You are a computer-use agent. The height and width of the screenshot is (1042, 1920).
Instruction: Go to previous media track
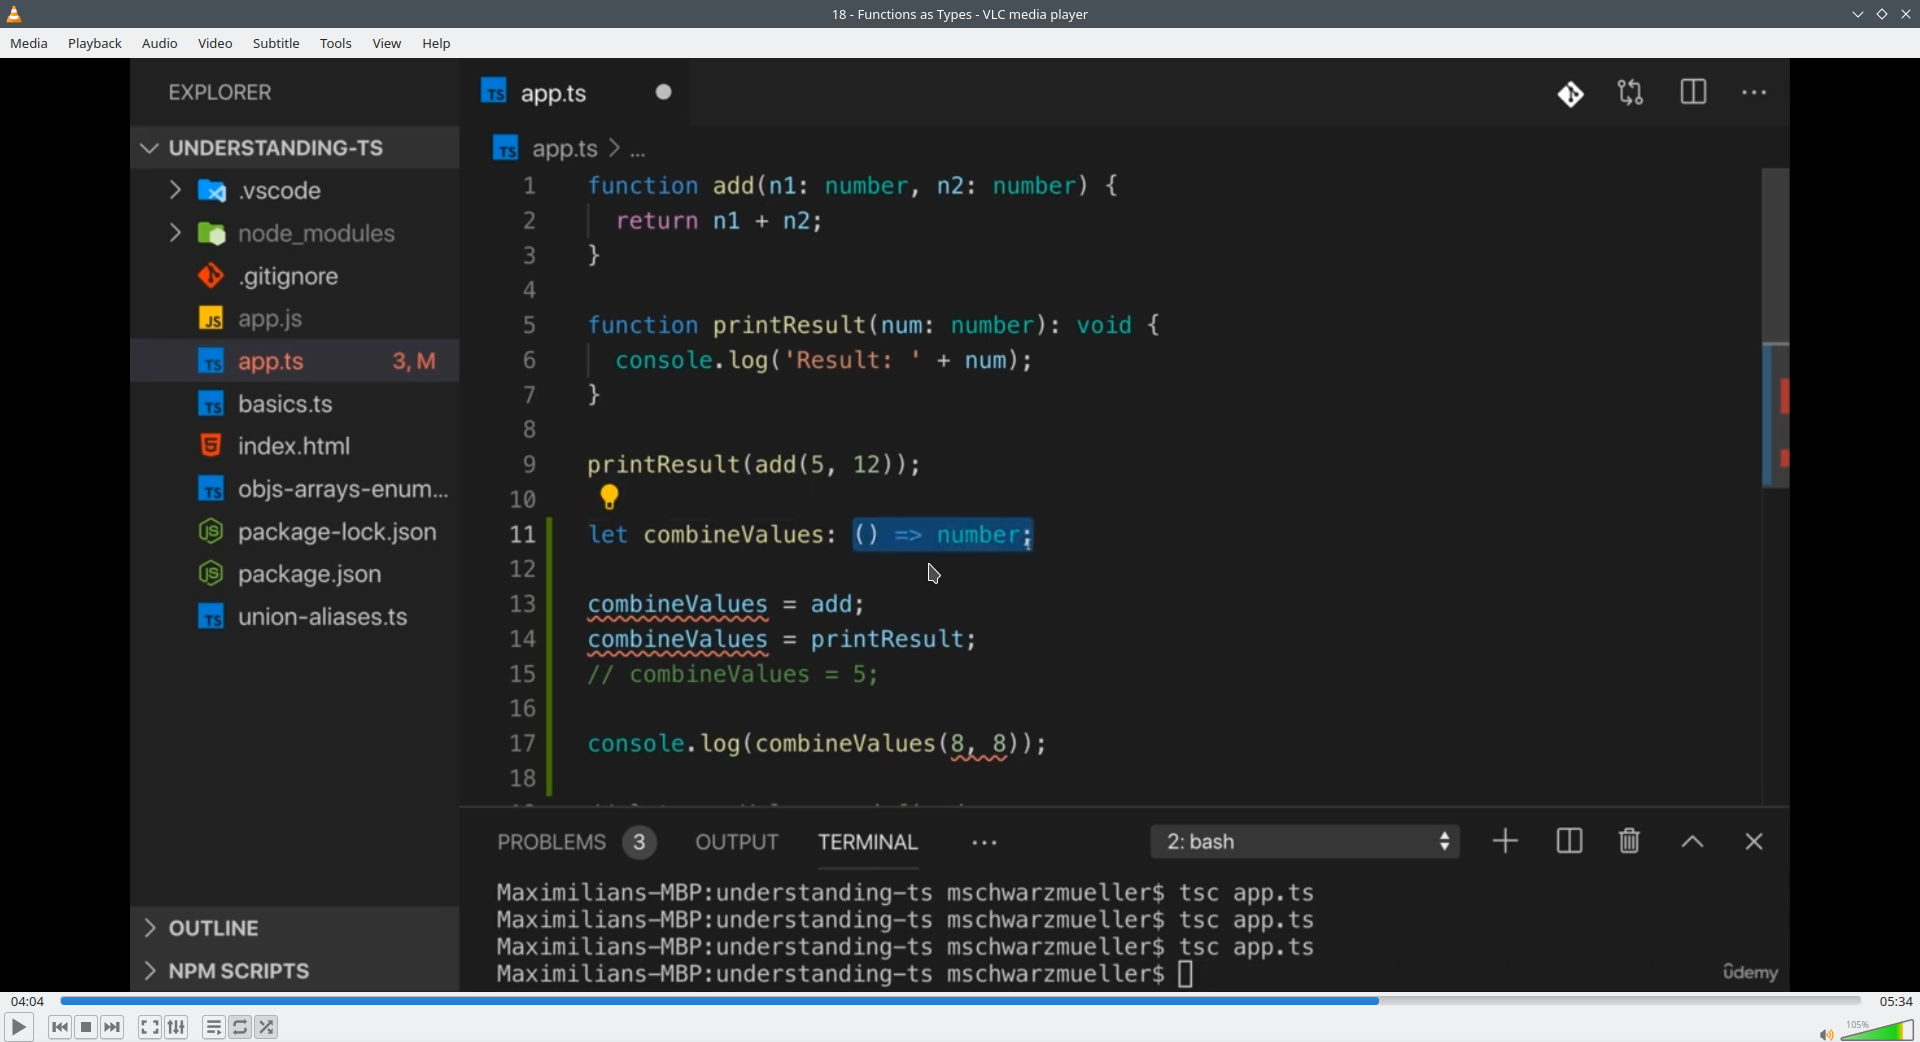[60, 1027]
